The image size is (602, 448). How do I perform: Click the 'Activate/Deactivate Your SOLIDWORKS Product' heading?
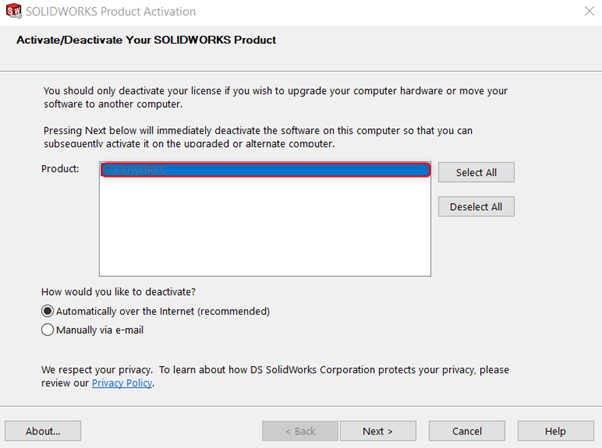(x=146, y=40)
